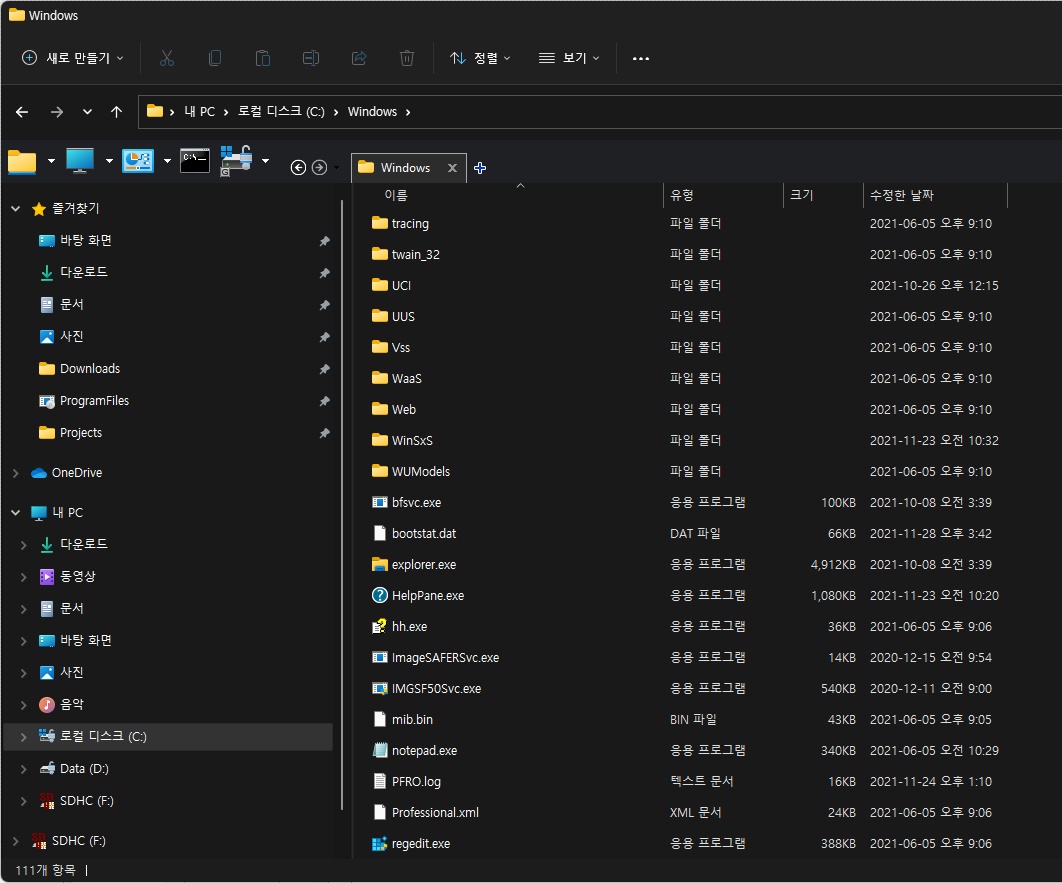The height and width of the screenshot is (883, 1062).
Task: Select the hh.exe file icon
Action: pyautogui.click(x=380, y=626)
